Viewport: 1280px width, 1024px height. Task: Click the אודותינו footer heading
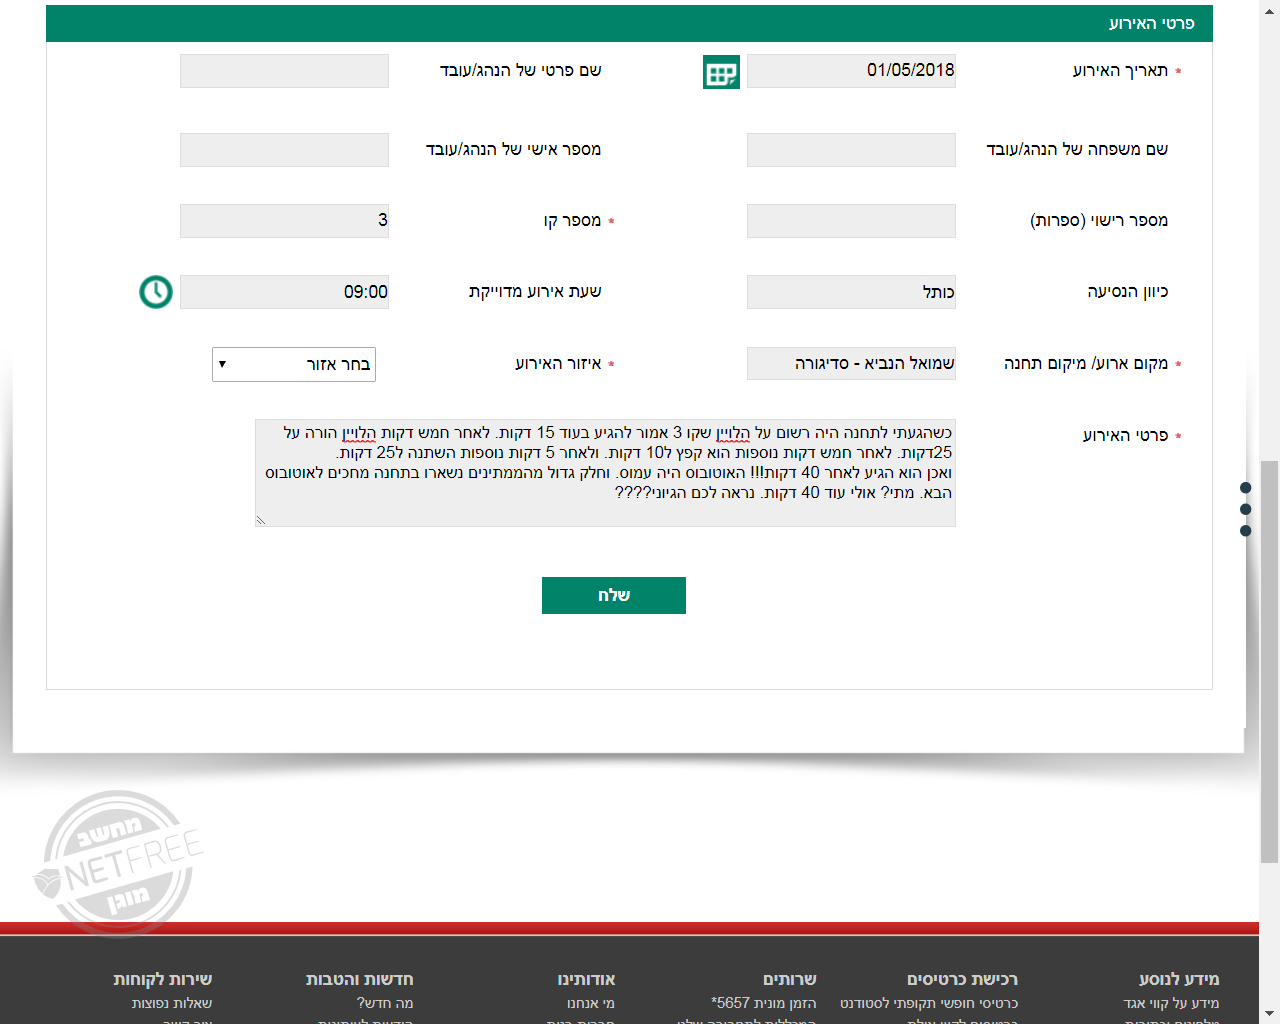click(x=586, y=979)
